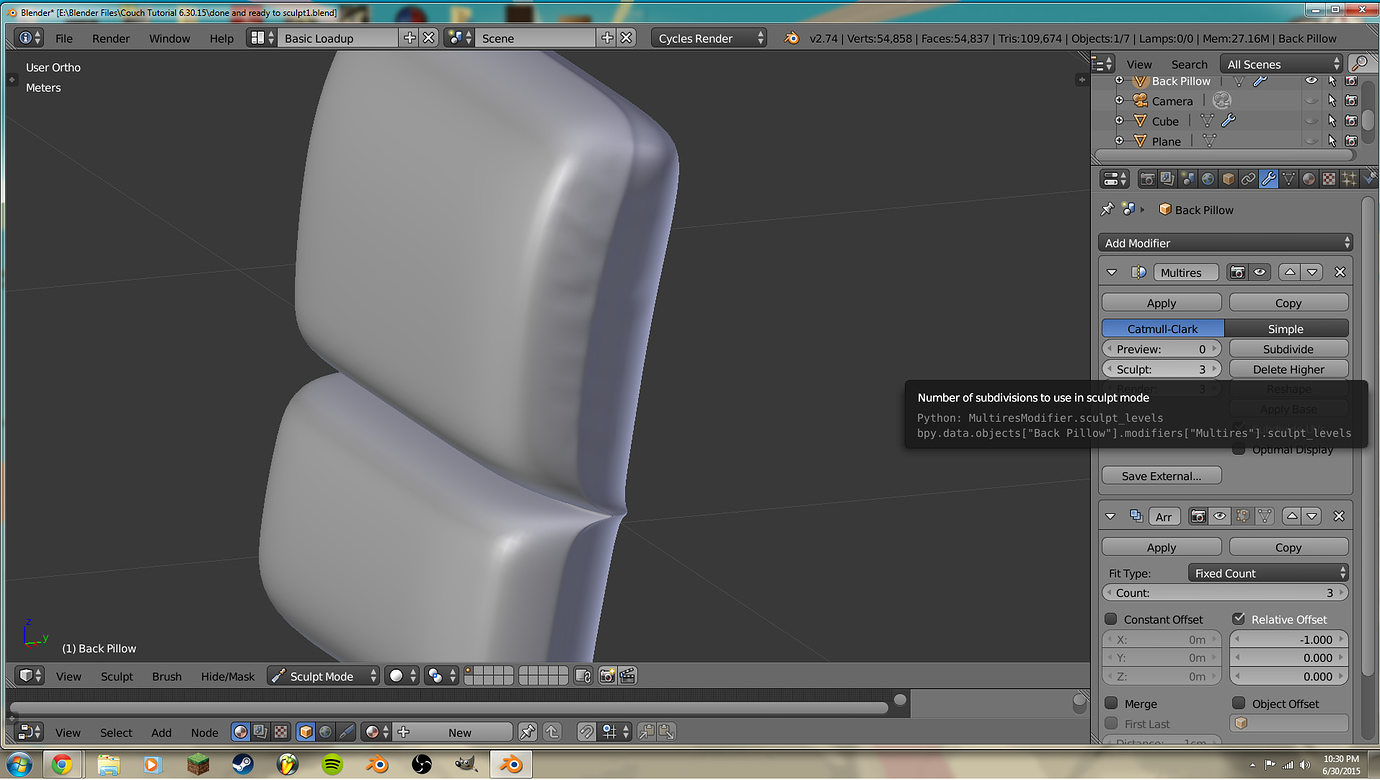This screenshot has height=780, width=1380.
Task: Move the Multires modifier down
Action: click(1312, 272)
